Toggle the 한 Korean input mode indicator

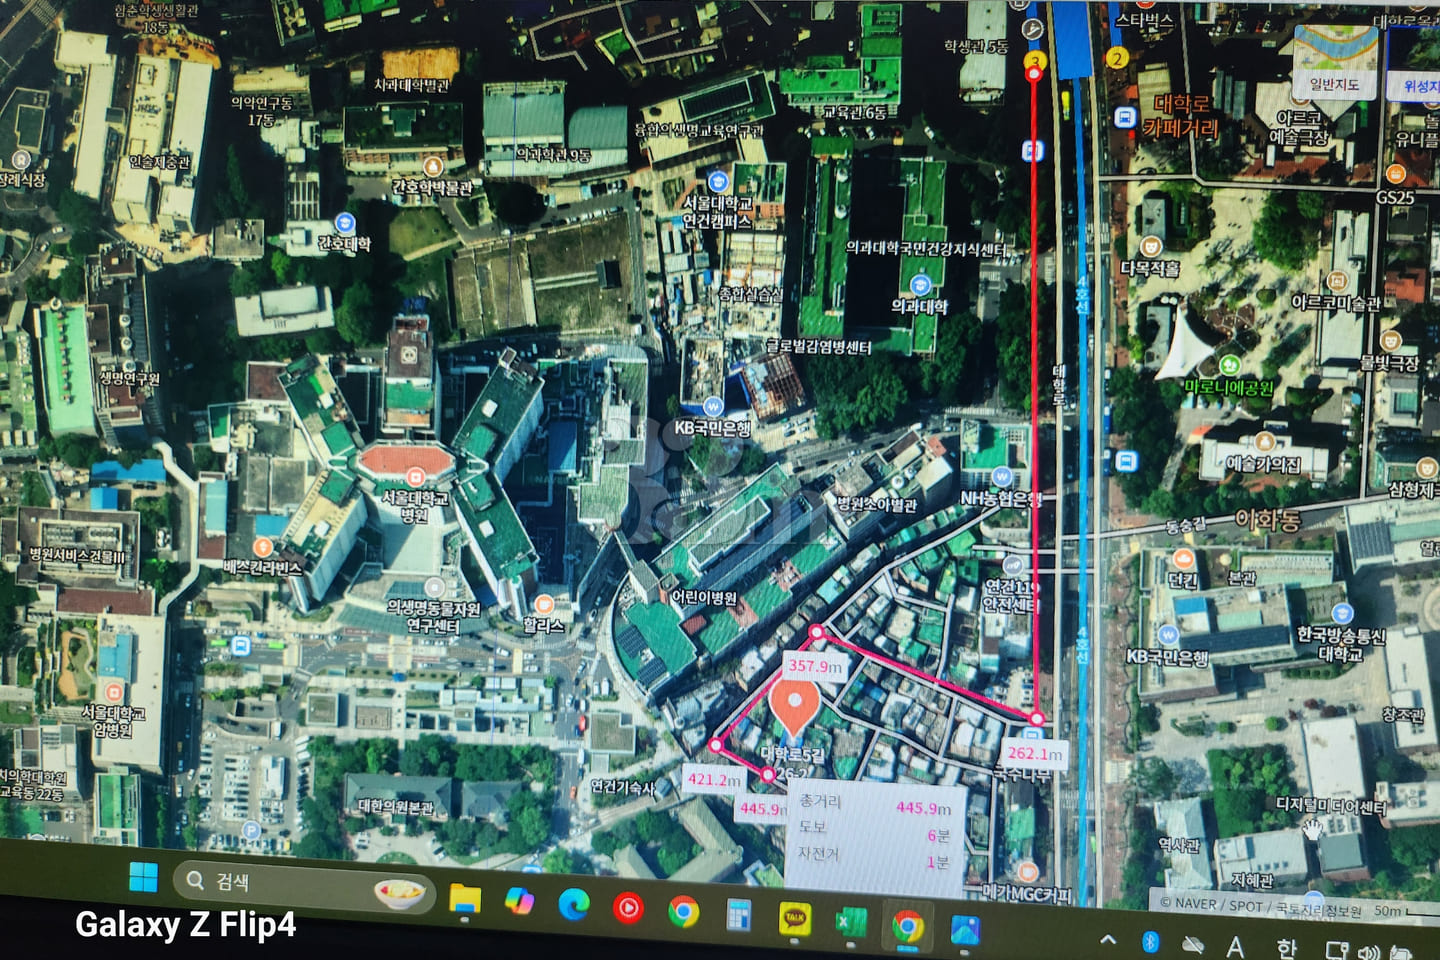pyautogui.click(x=1286, y=947)
